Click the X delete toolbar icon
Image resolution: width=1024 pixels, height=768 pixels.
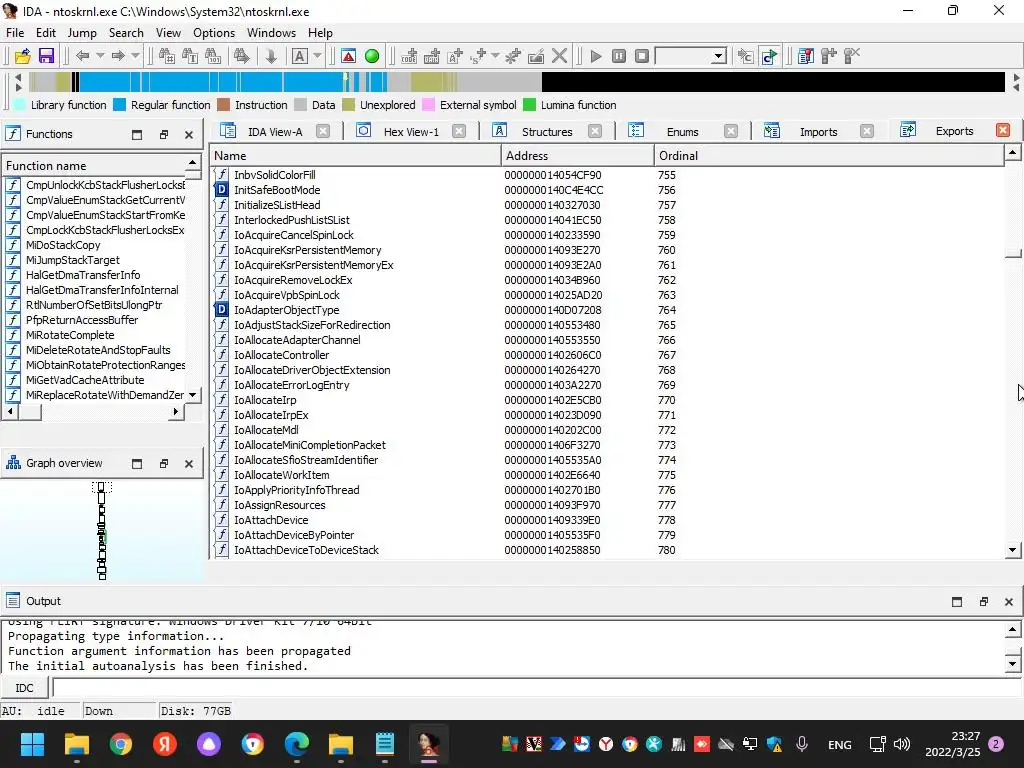(559, 56)
